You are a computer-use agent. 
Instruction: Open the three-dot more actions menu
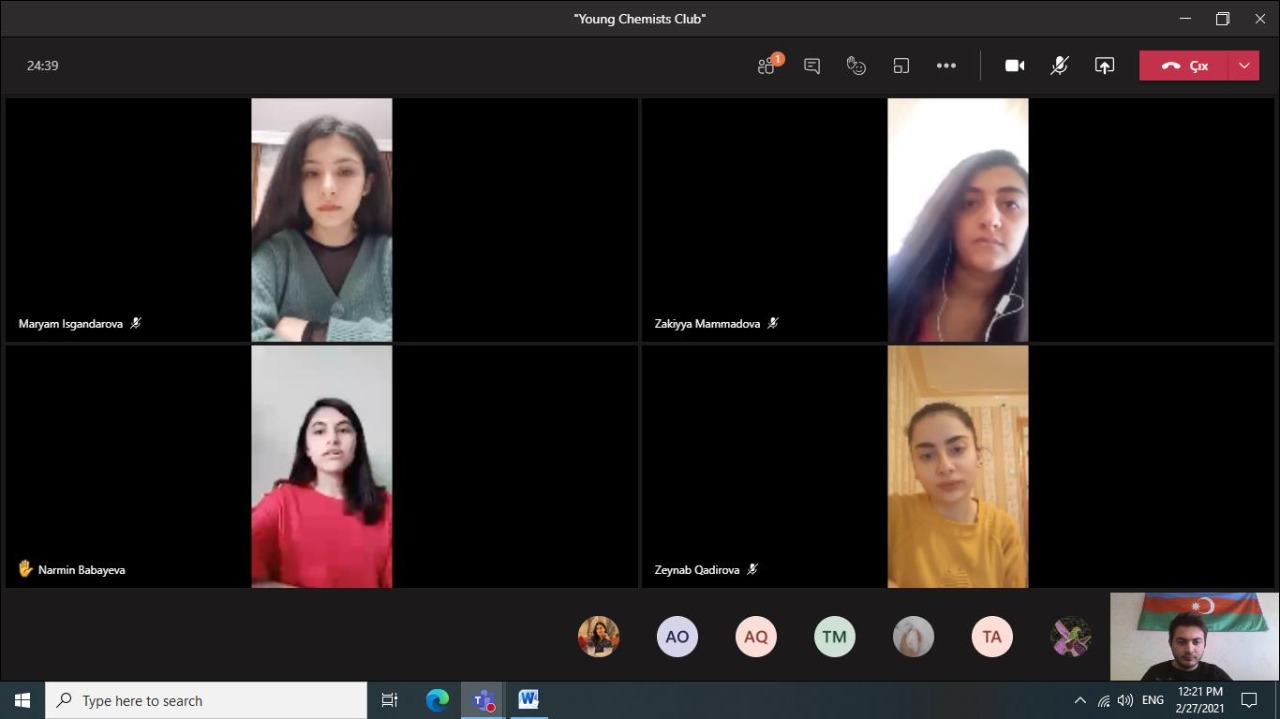[946, 66]
